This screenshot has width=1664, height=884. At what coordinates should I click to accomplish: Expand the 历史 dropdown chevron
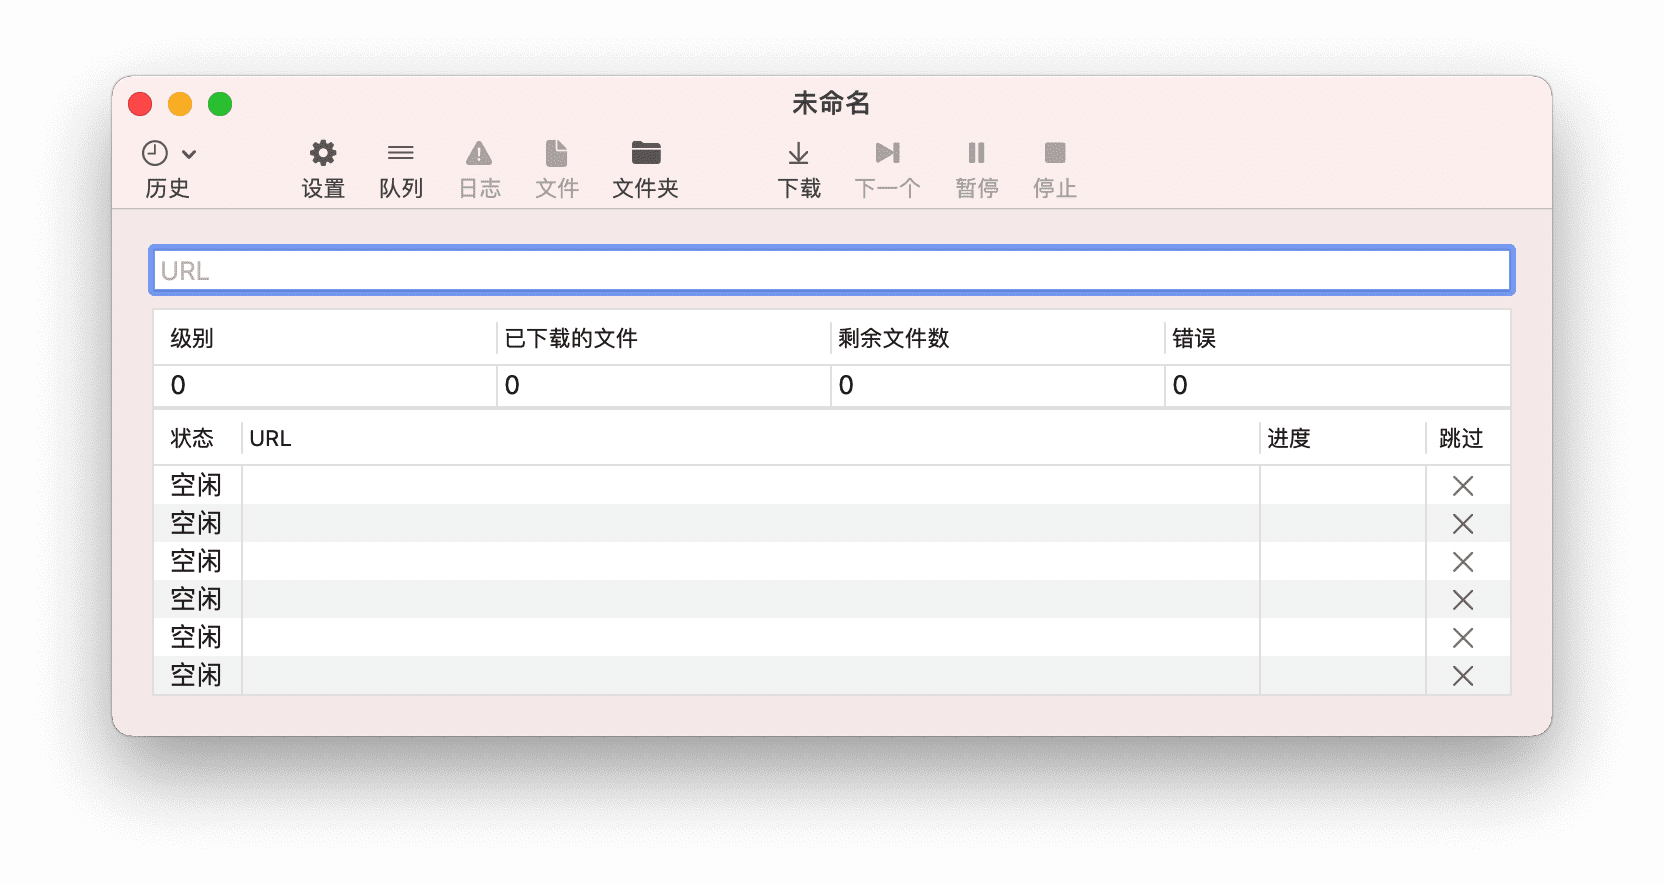click(x=189, y=154)
